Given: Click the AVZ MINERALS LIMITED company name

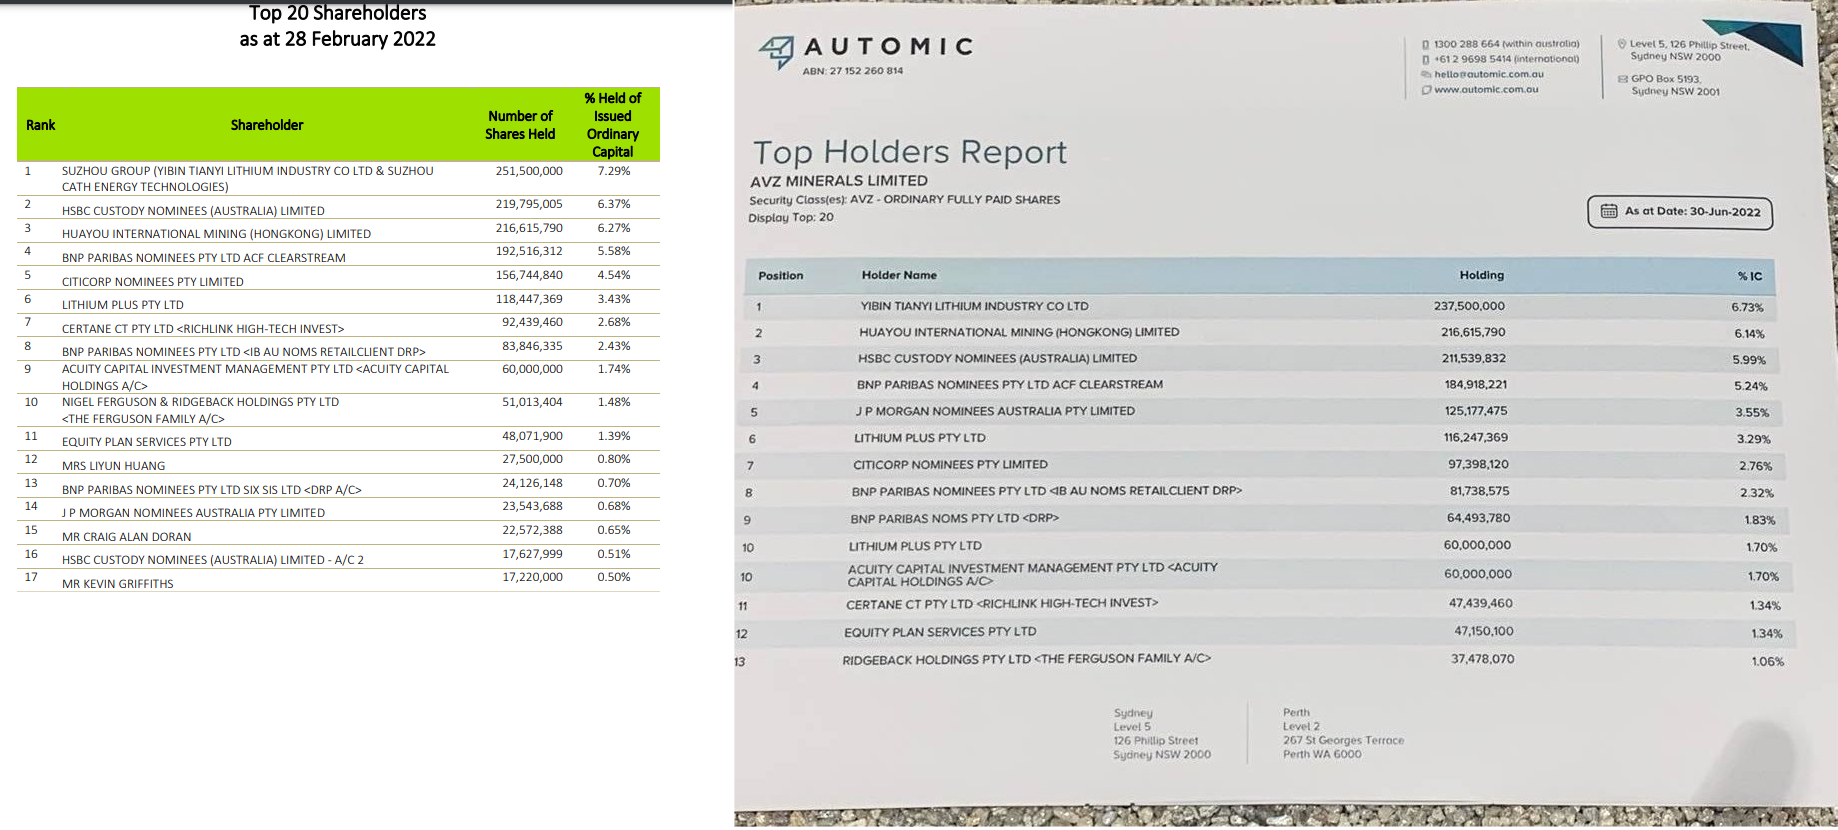Looking at the screenshot, I should 839,181.
